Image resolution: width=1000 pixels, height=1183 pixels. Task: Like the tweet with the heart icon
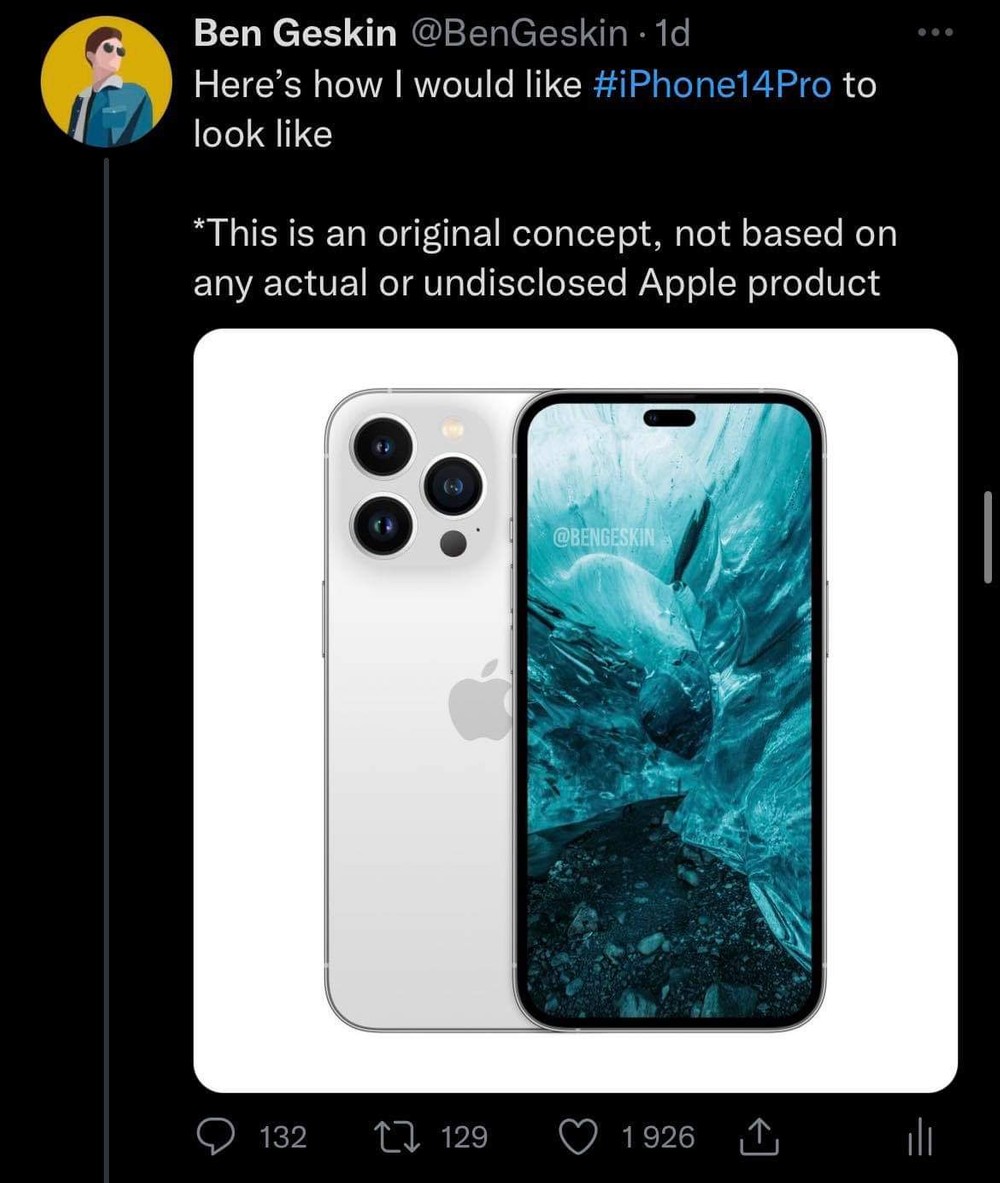[x=578, y=1137]
